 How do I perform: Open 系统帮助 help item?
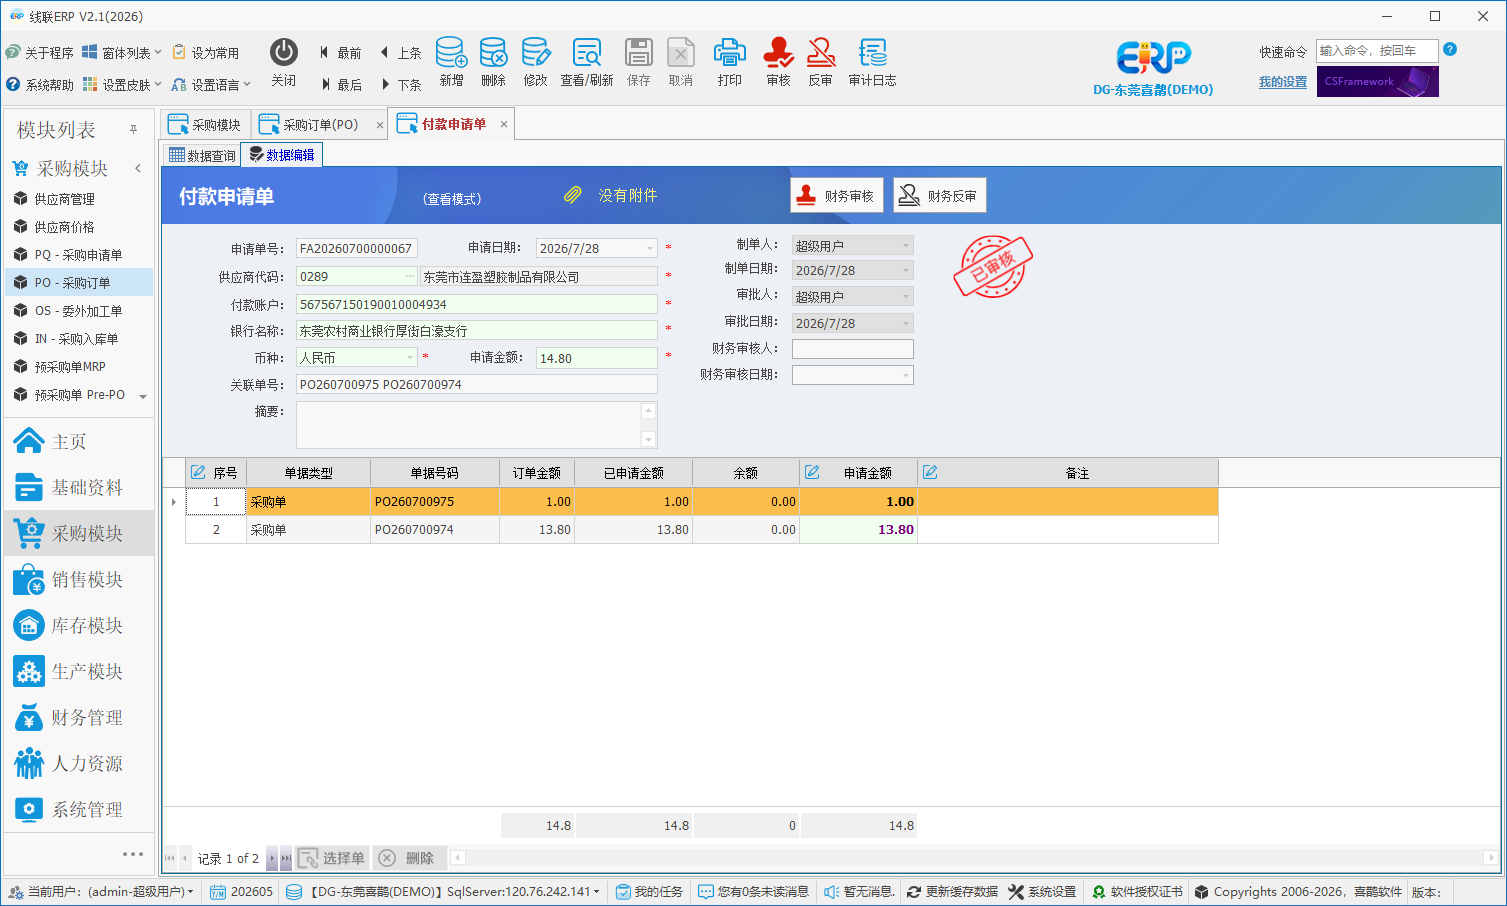[x=40, y=85]
